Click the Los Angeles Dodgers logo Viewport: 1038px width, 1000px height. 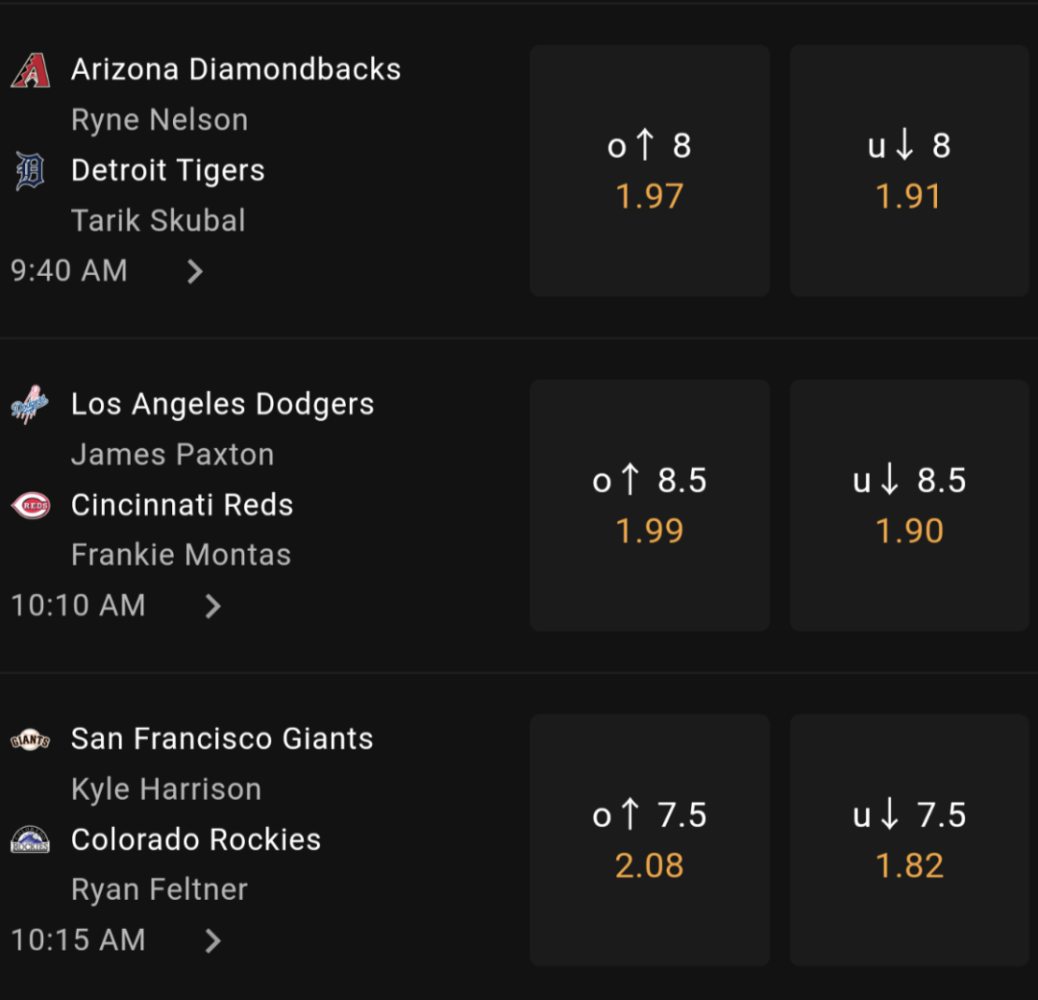pos(30,404)
